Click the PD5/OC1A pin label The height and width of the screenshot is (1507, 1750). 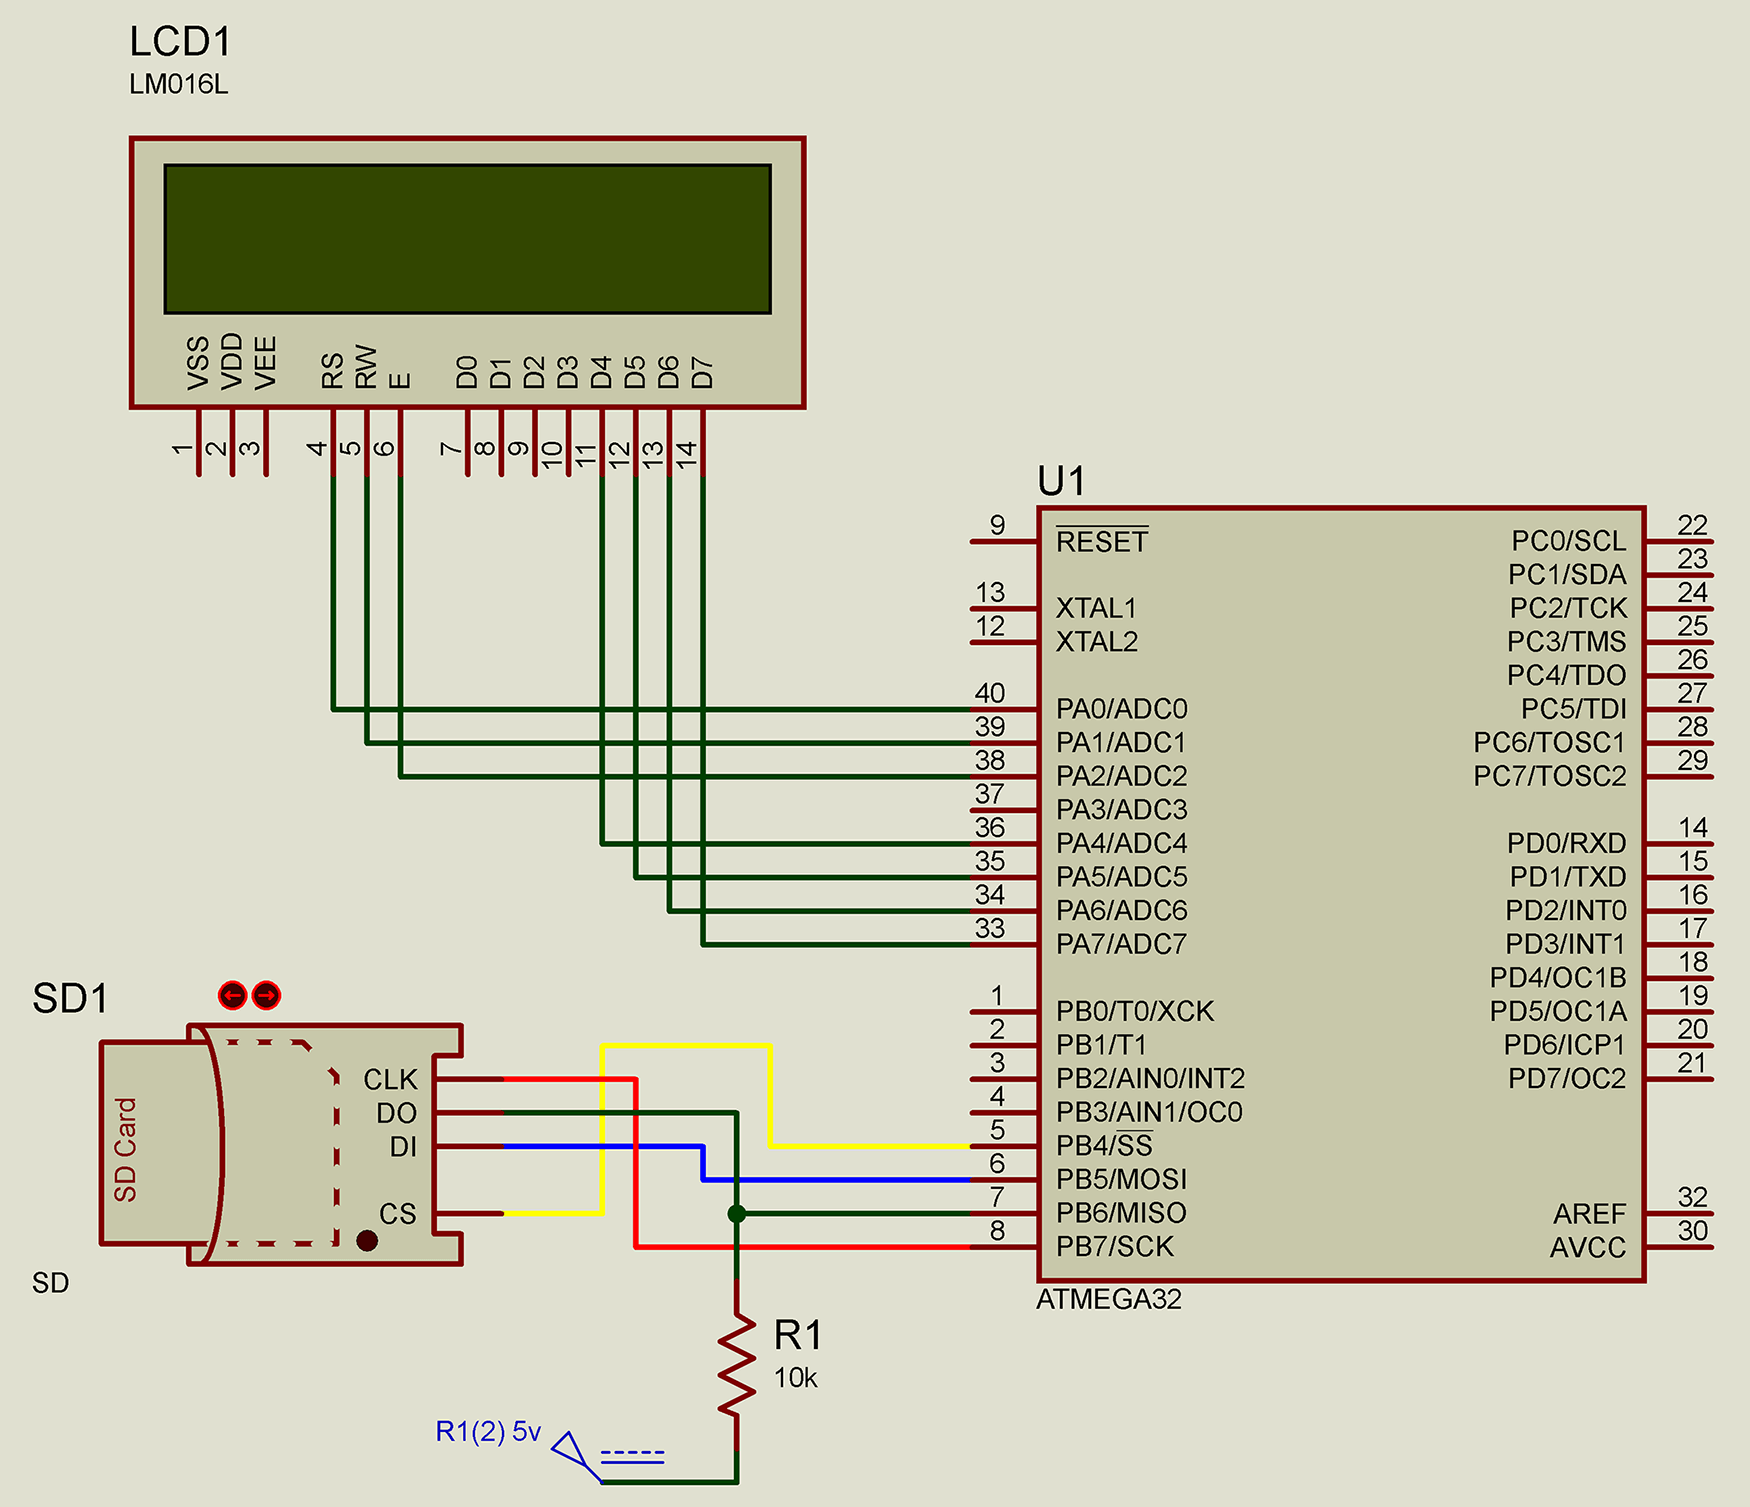click(1558, 1011)
